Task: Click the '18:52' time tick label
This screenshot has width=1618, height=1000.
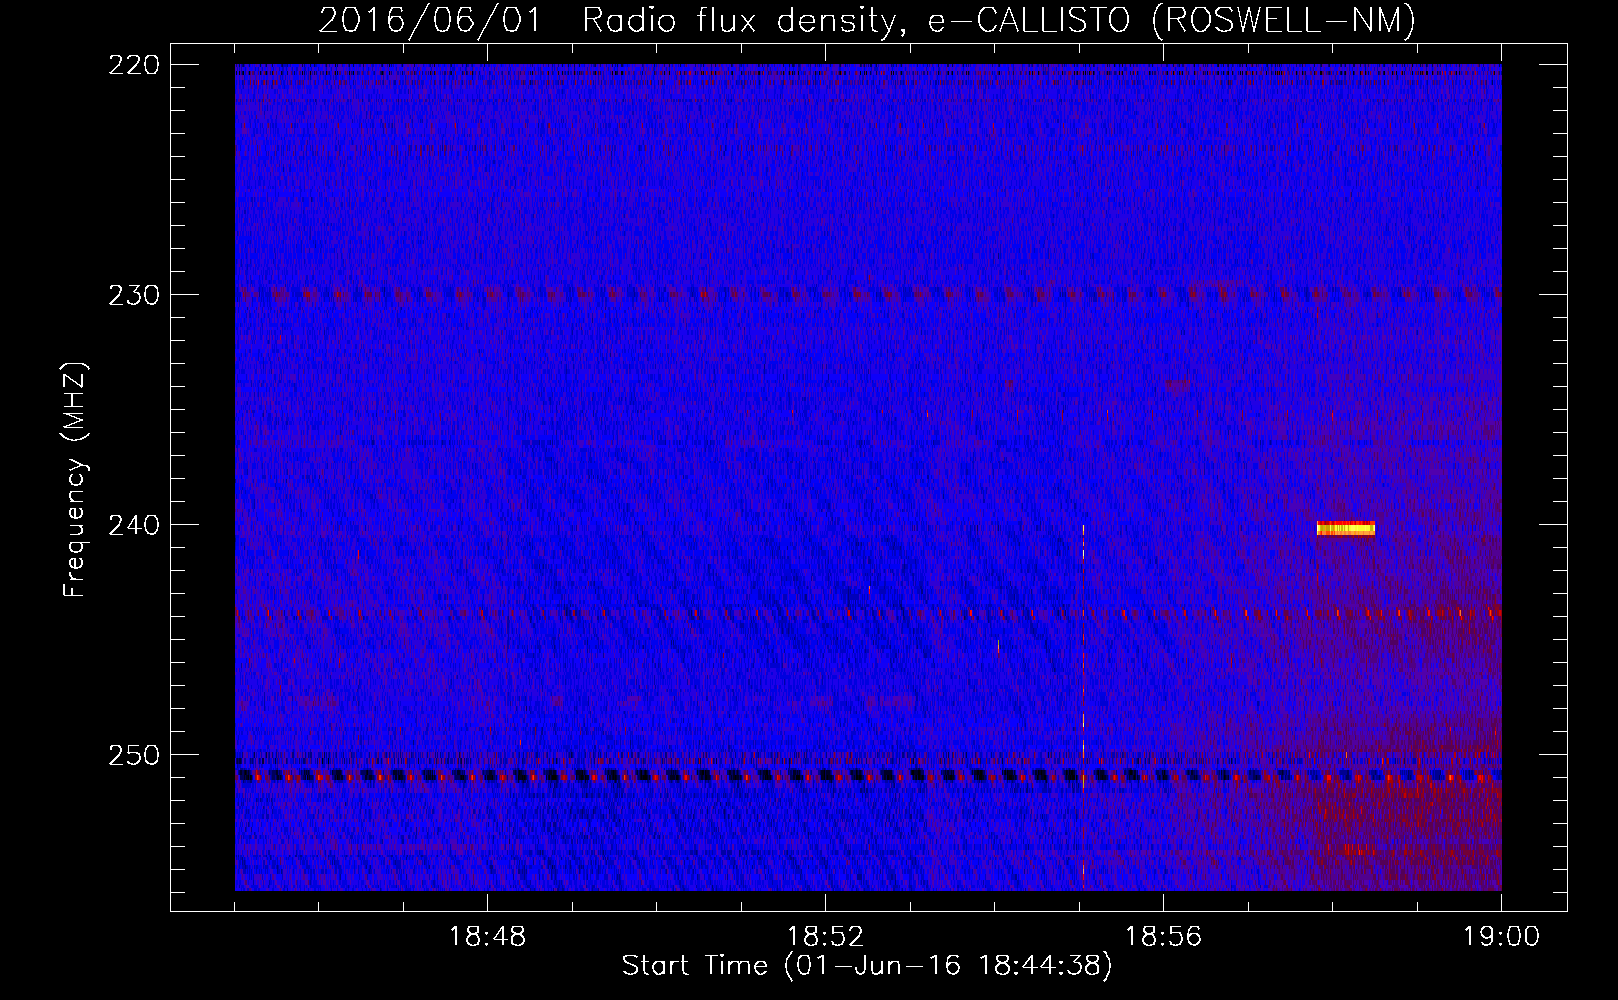Action: click(825, 937)
